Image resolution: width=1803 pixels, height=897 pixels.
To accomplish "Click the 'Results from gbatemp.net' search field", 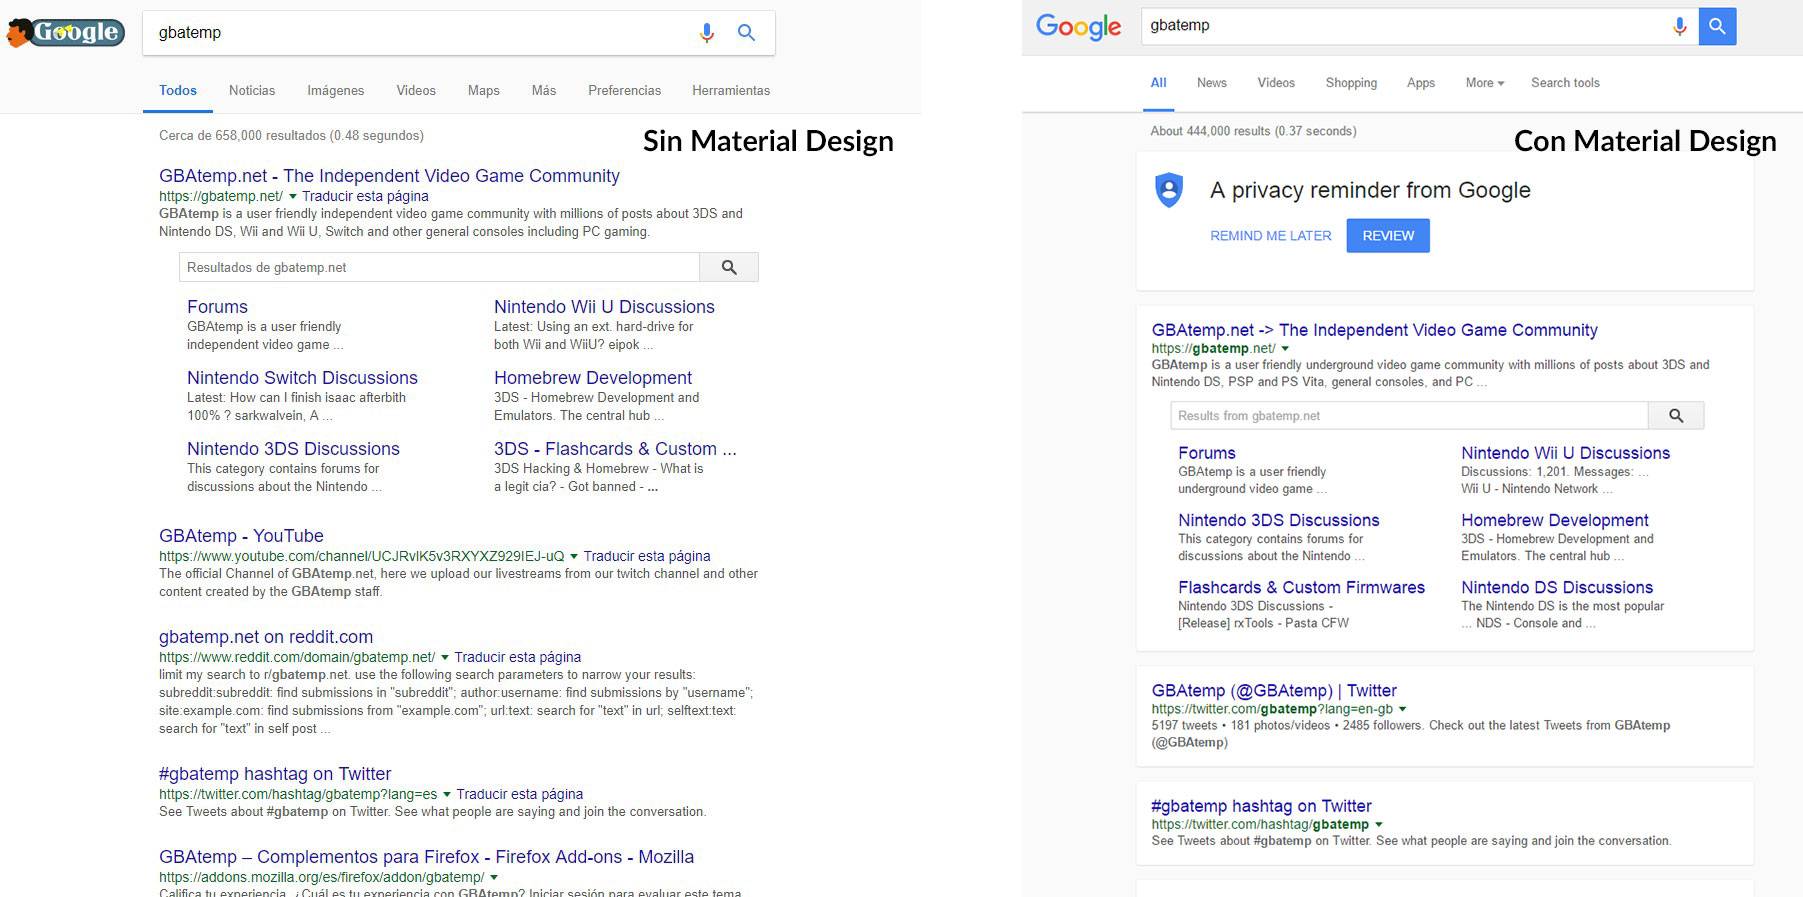I will 1409,416.
